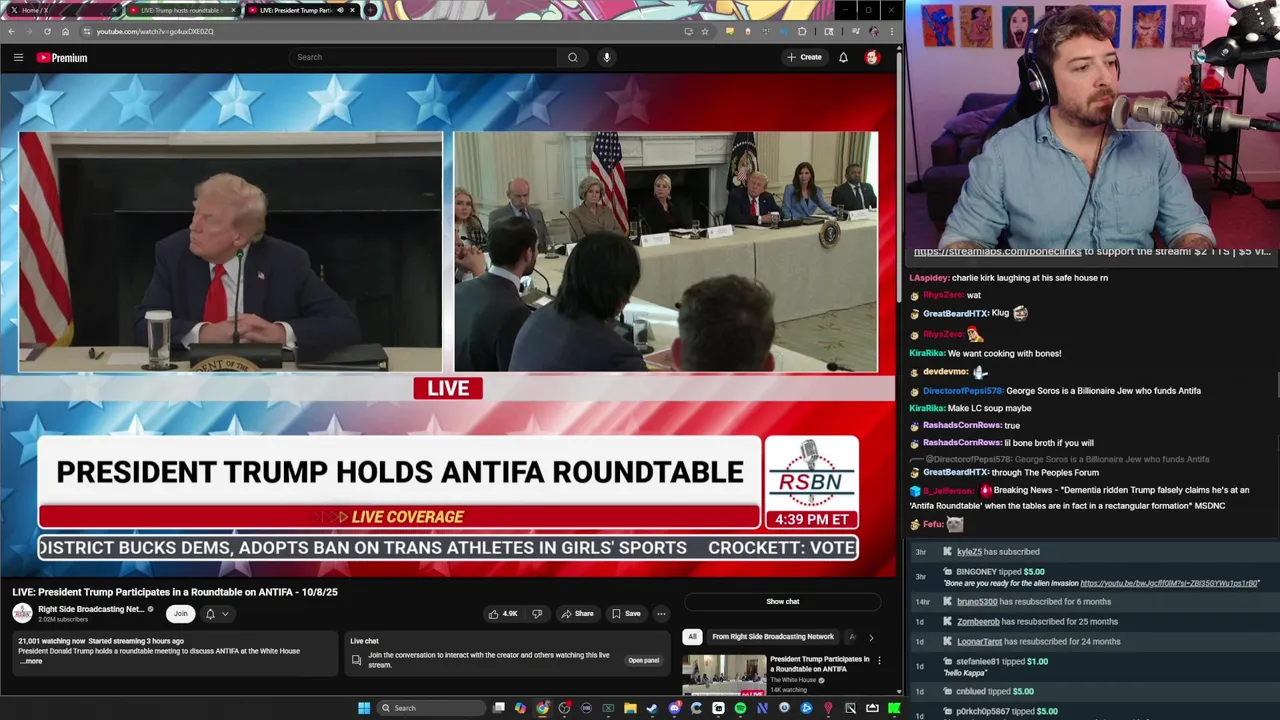
Task: Reload the page with the refresh icon
Action: (x=47, y=31)
